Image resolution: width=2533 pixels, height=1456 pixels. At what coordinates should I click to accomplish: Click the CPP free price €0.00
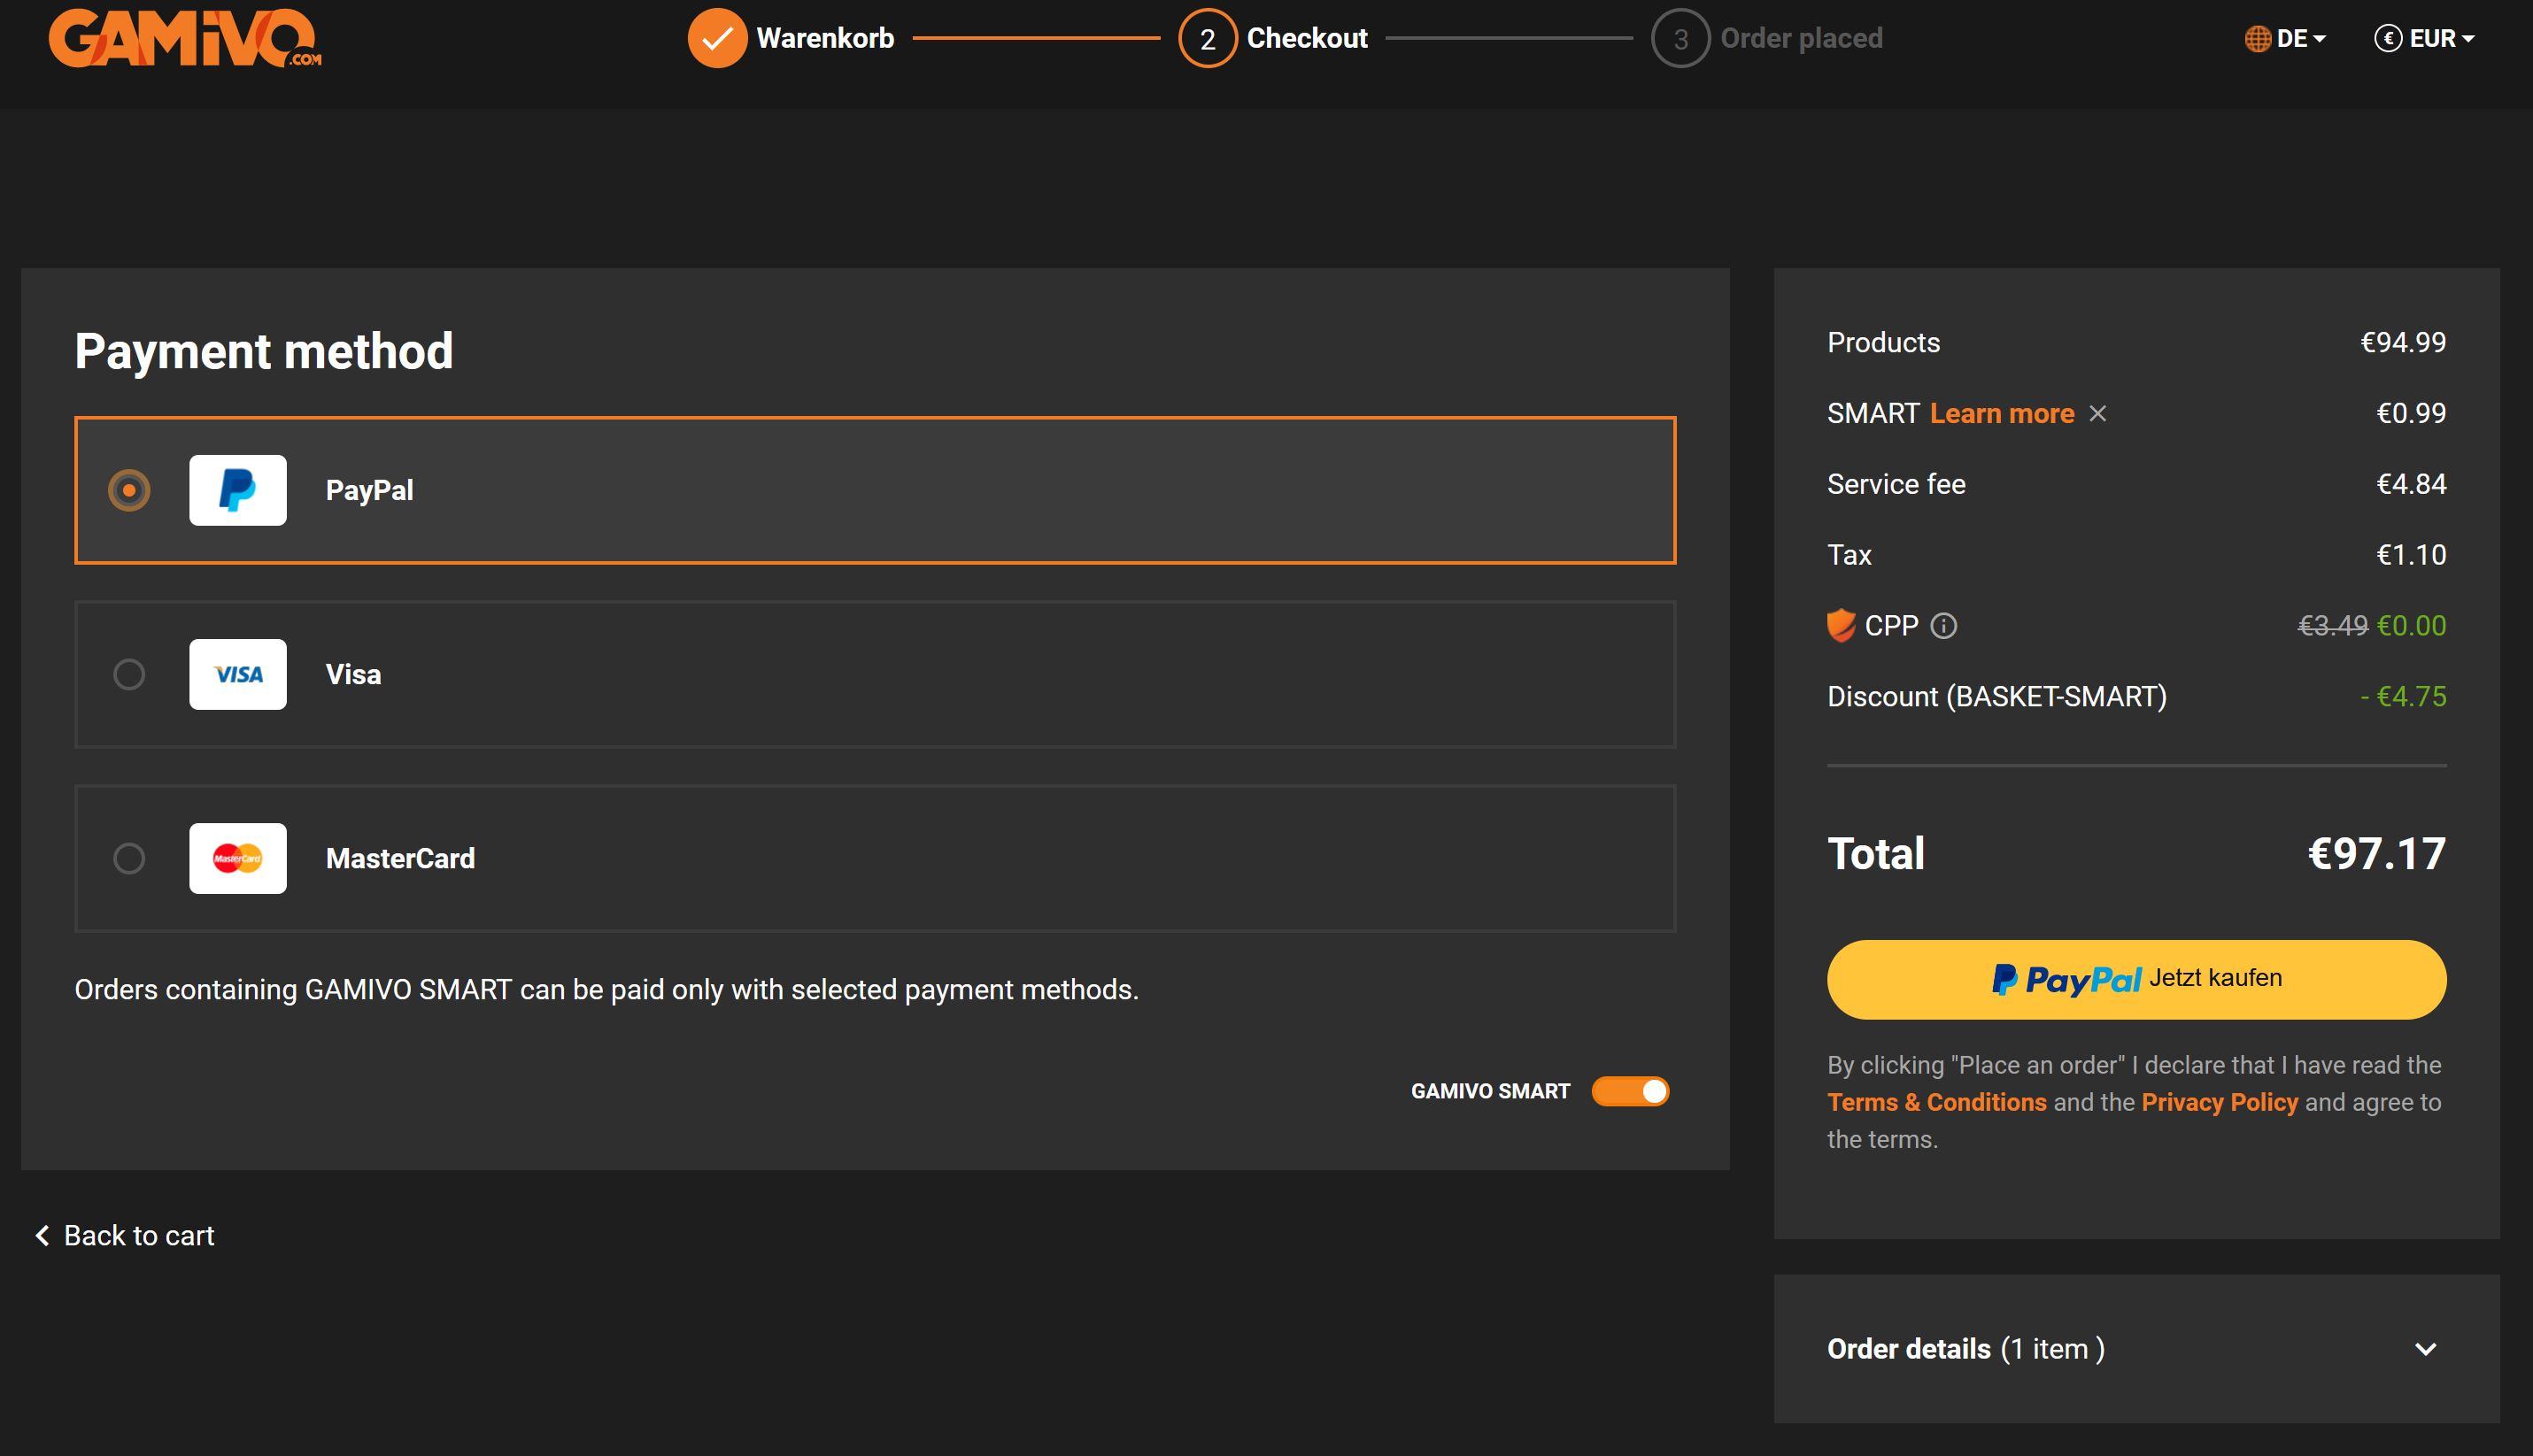click(2411, 626)
